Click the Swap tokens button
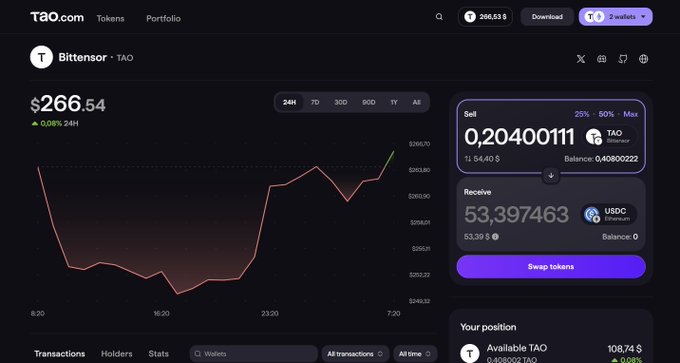This screenshot has width=680, height=363. [551, 267]
